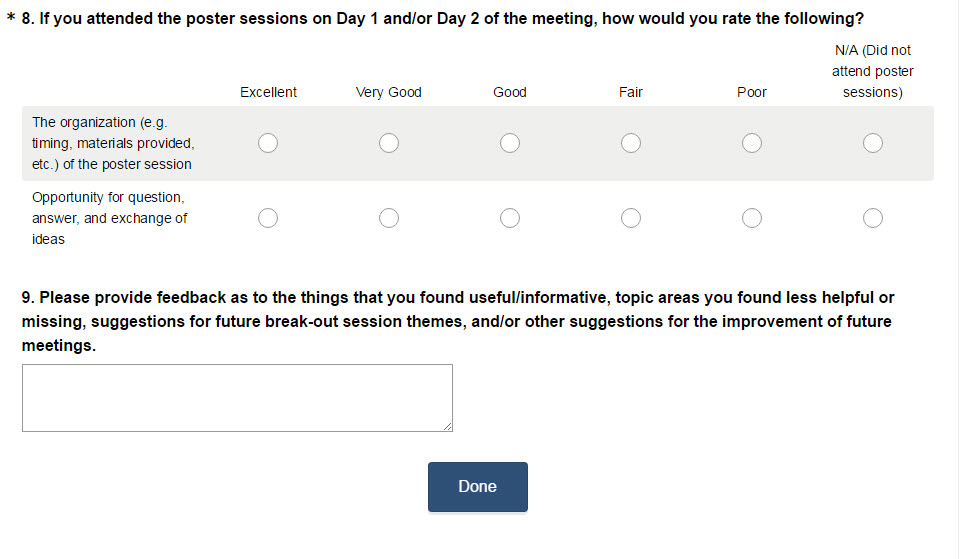Rate poster organization as Good
This screenshot has width=959, height=559.
(510, 143)
